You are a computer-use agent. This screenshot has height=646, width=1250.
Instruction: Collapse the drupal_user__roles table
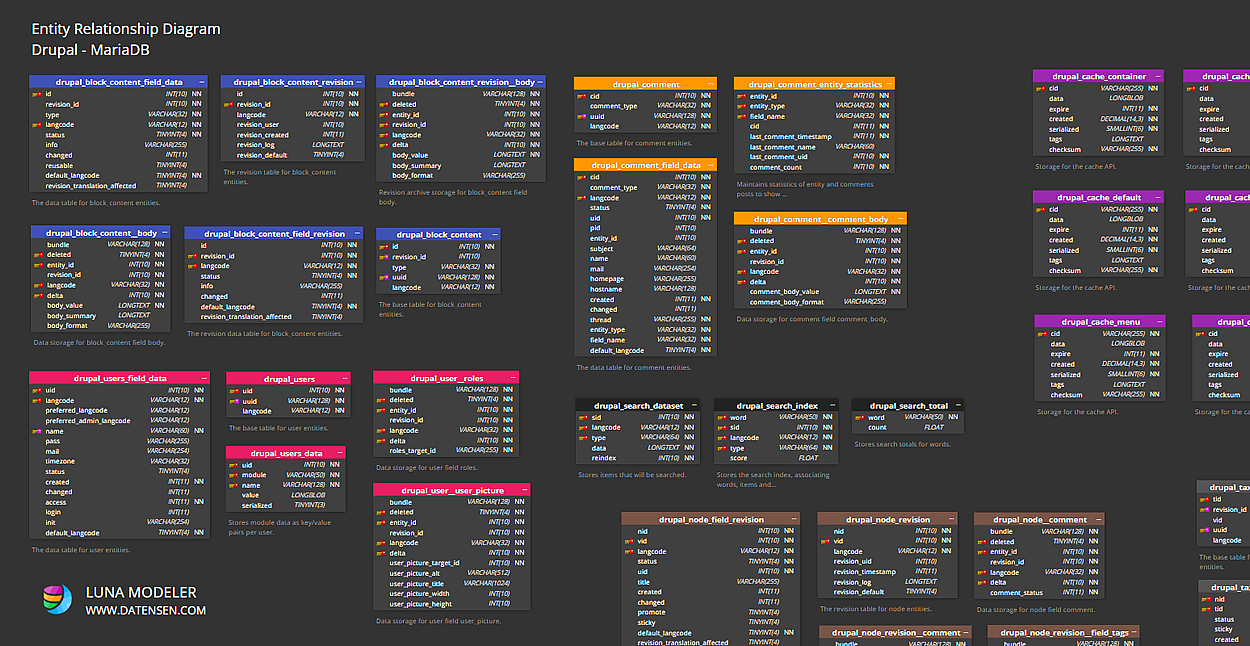513,378
